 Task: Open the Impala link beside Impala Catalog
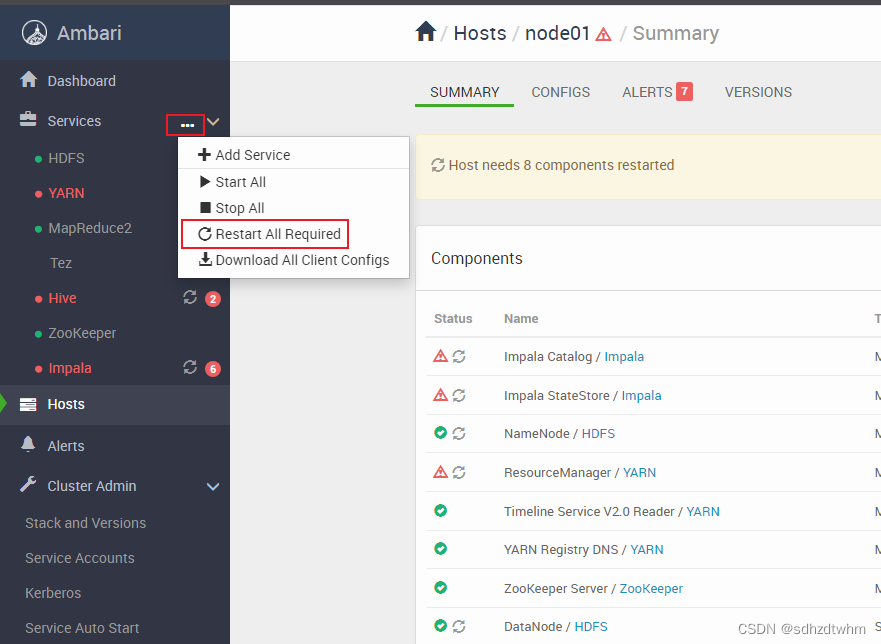pyautogui.click(x=624, y=357)
